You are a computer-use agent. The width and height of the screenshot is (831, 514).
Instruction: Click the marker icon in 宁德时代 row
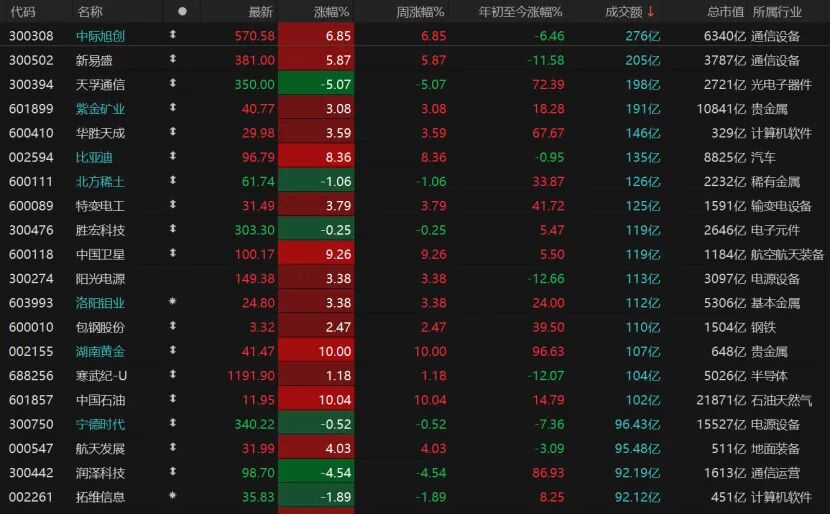tap(172, 423)
